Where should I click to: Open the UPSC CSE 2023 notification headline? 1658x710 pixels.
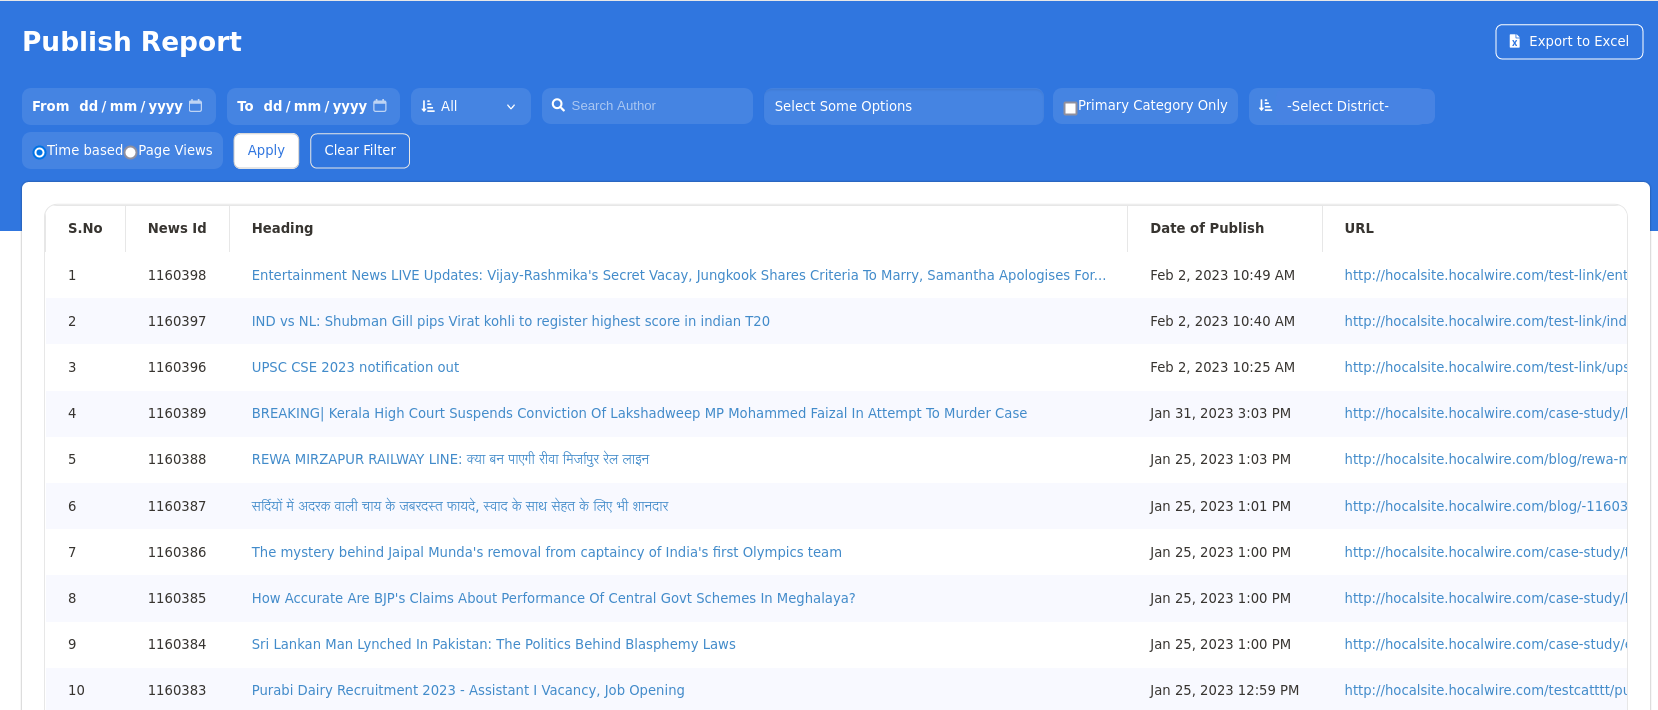pyautogui.click(x=355, y=367)
